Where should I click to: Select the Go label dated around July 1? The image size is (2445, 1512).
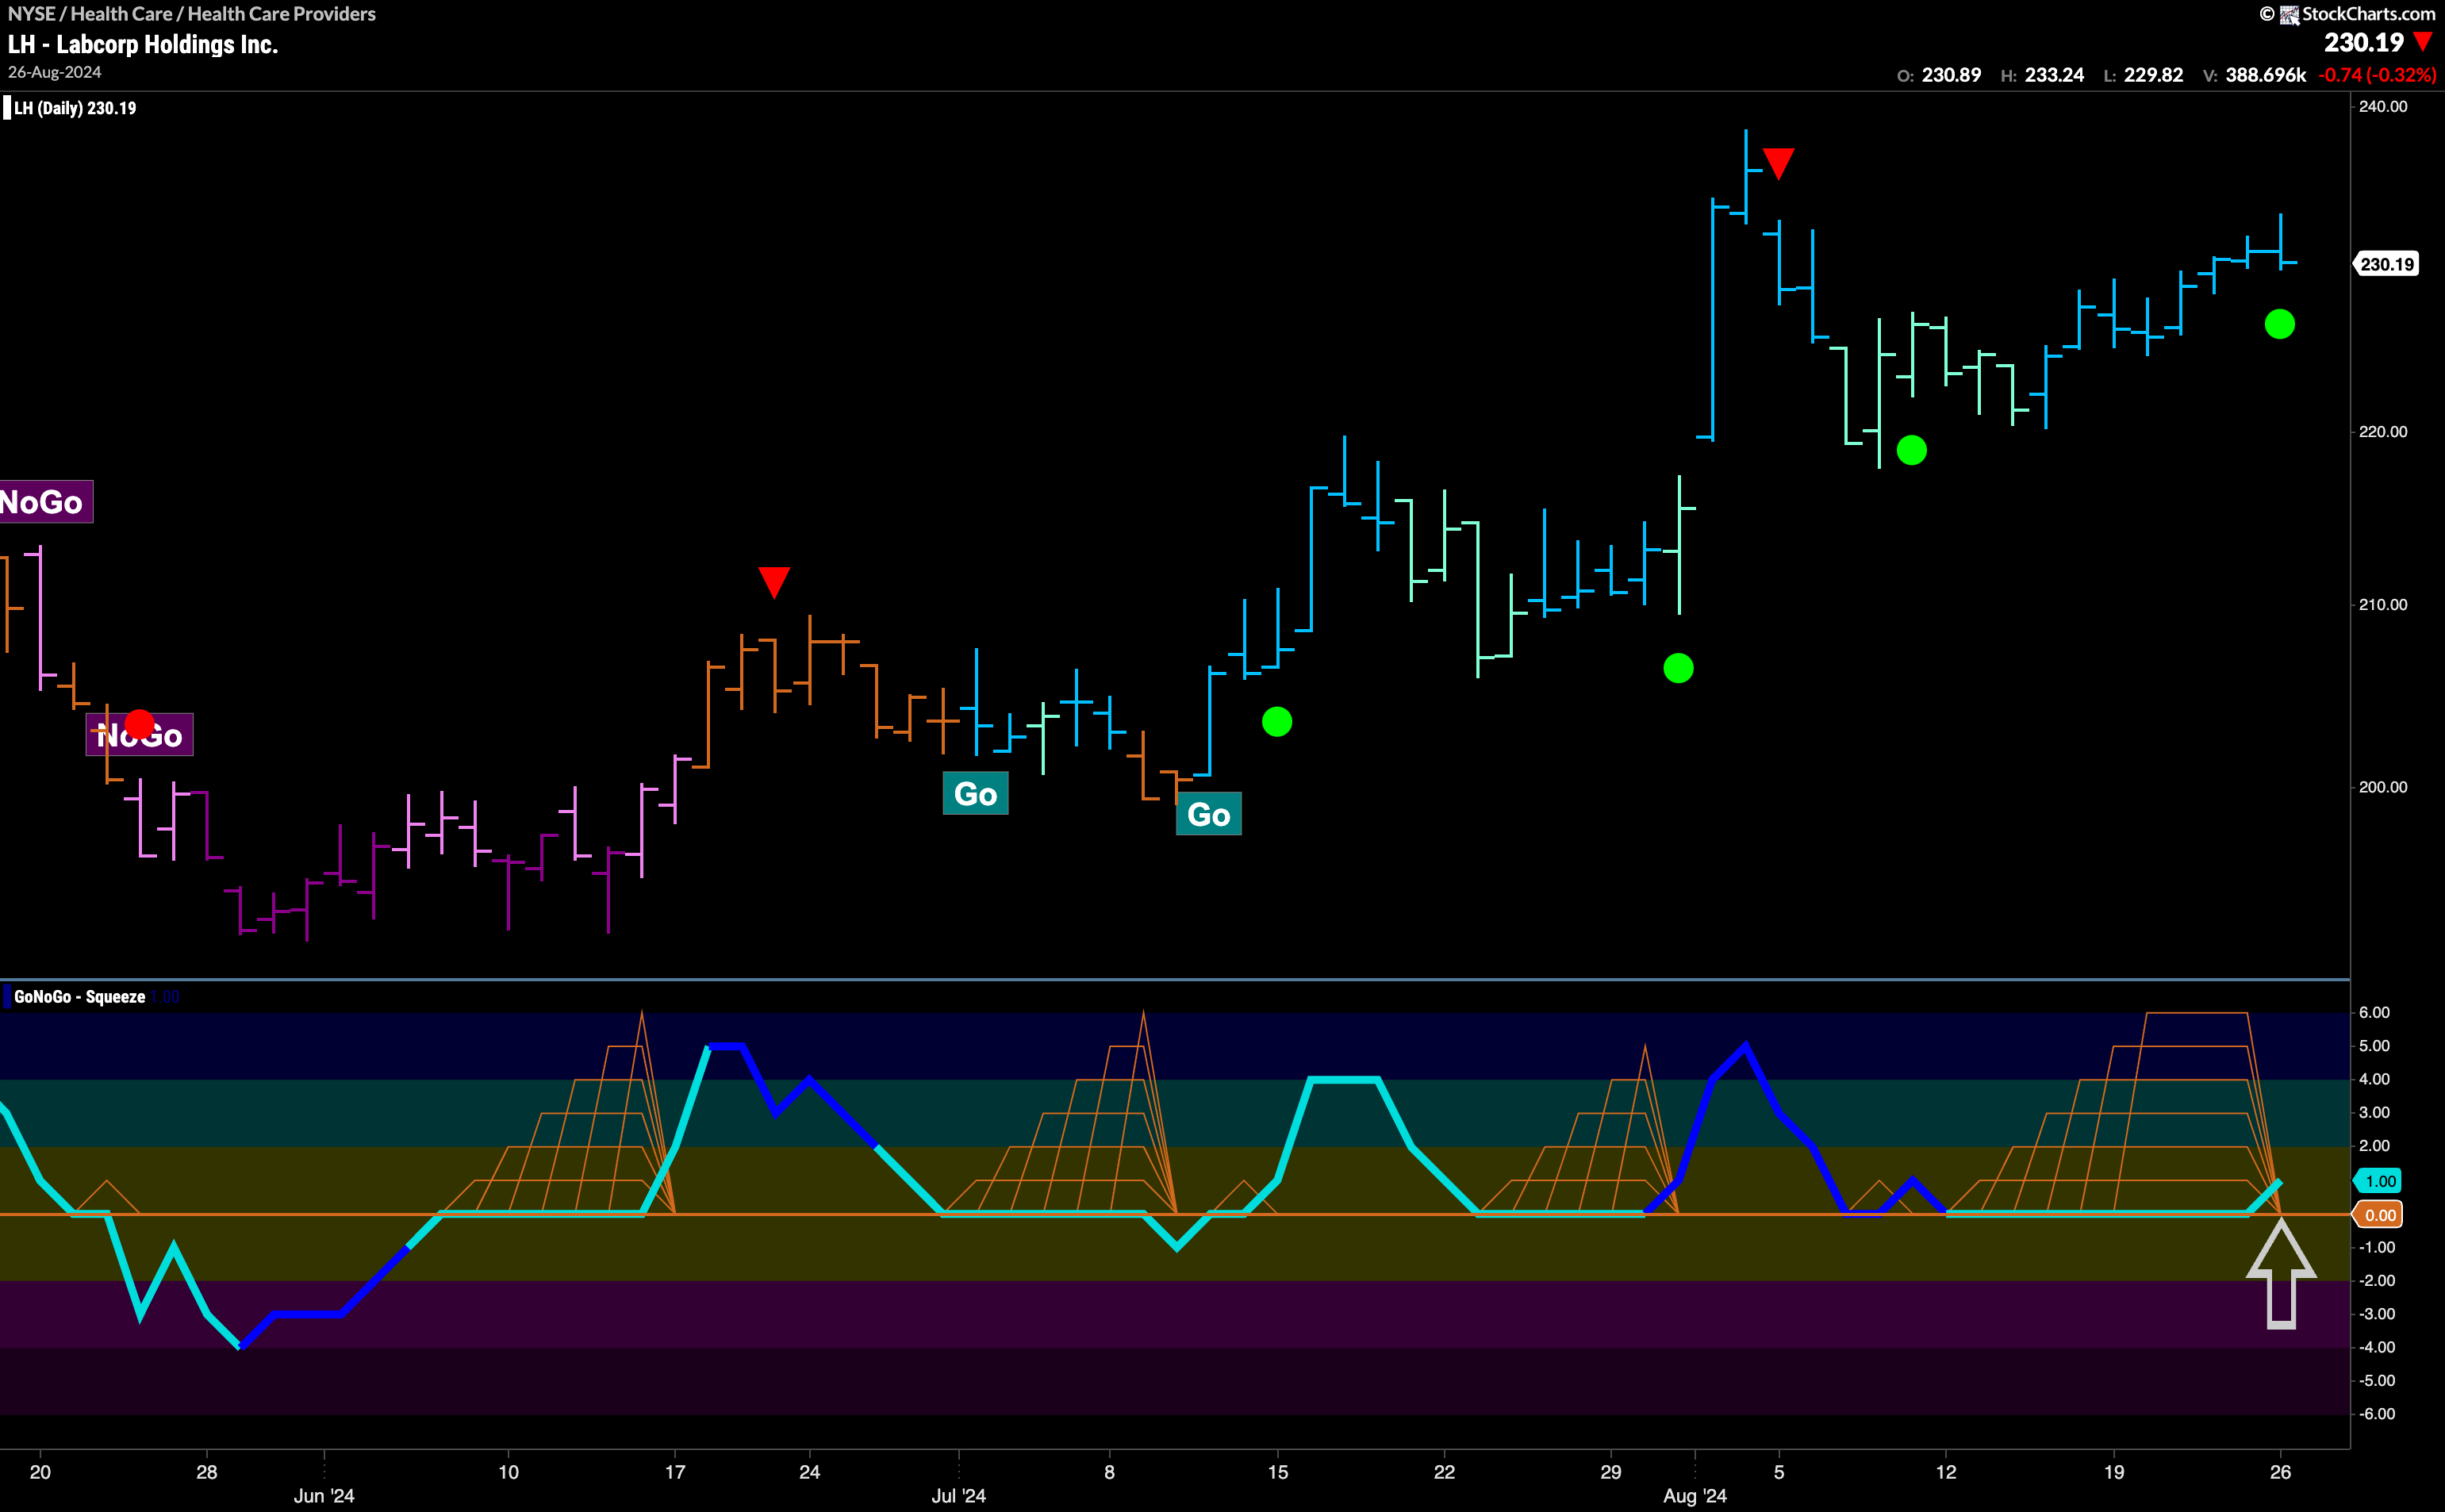coord(975,794)
